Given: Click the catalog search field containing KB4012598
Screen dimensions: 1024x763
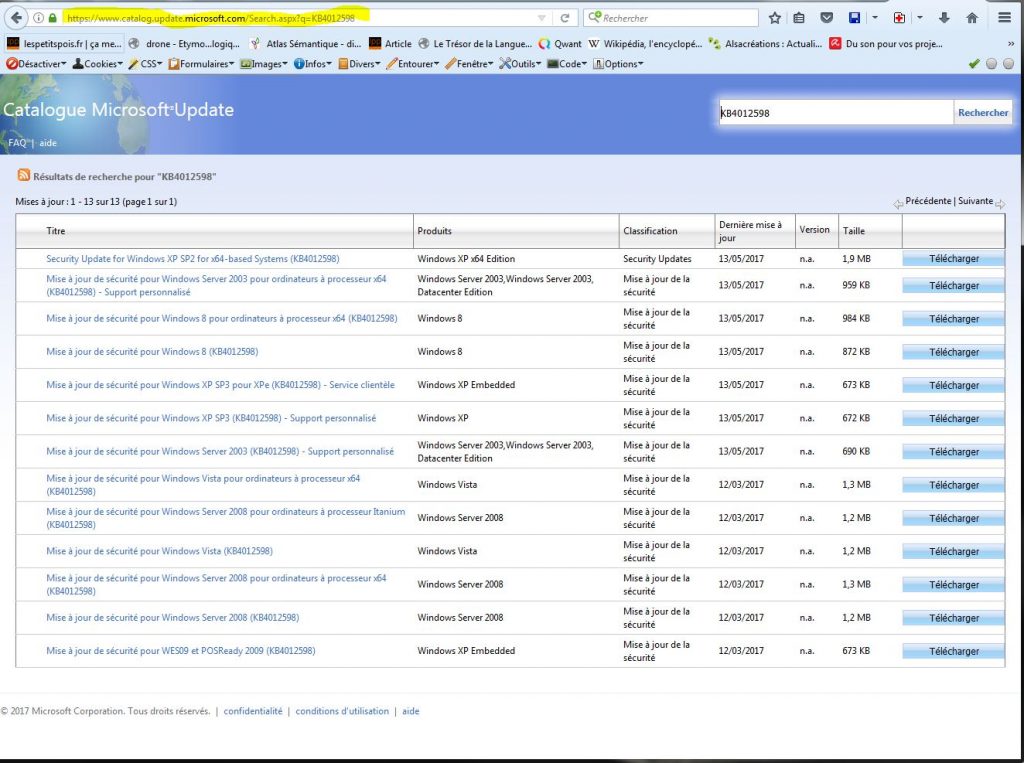Looking at the screenshot, I should [834, 113].
